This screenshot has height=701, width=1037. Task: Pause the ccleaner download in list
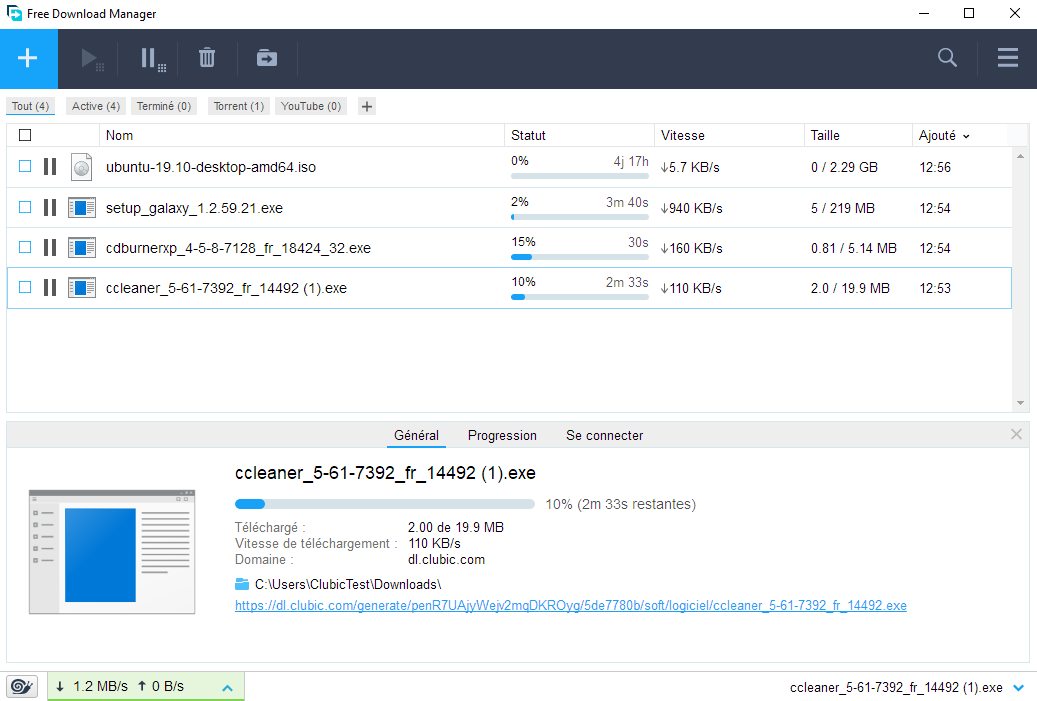click(x=50, y=288)
